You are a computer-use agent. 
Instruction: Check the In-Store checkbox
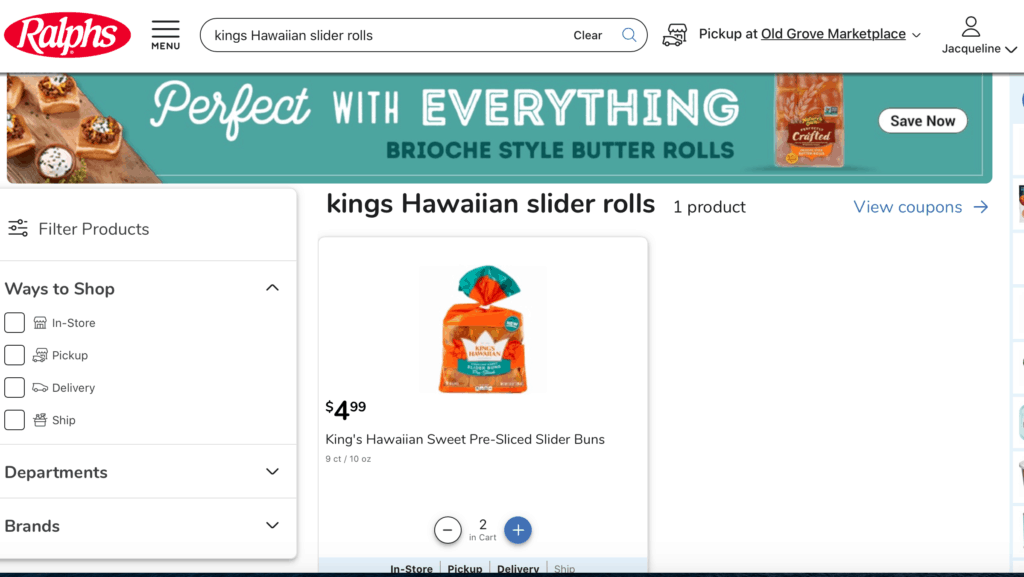(14, 322)
